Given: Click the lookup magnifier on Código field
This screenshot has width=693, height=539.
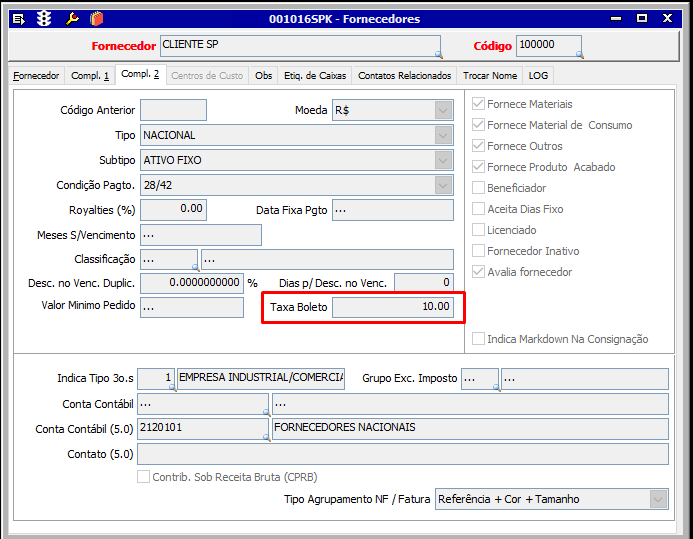Looking at the screenshot, I should [579, 55].
